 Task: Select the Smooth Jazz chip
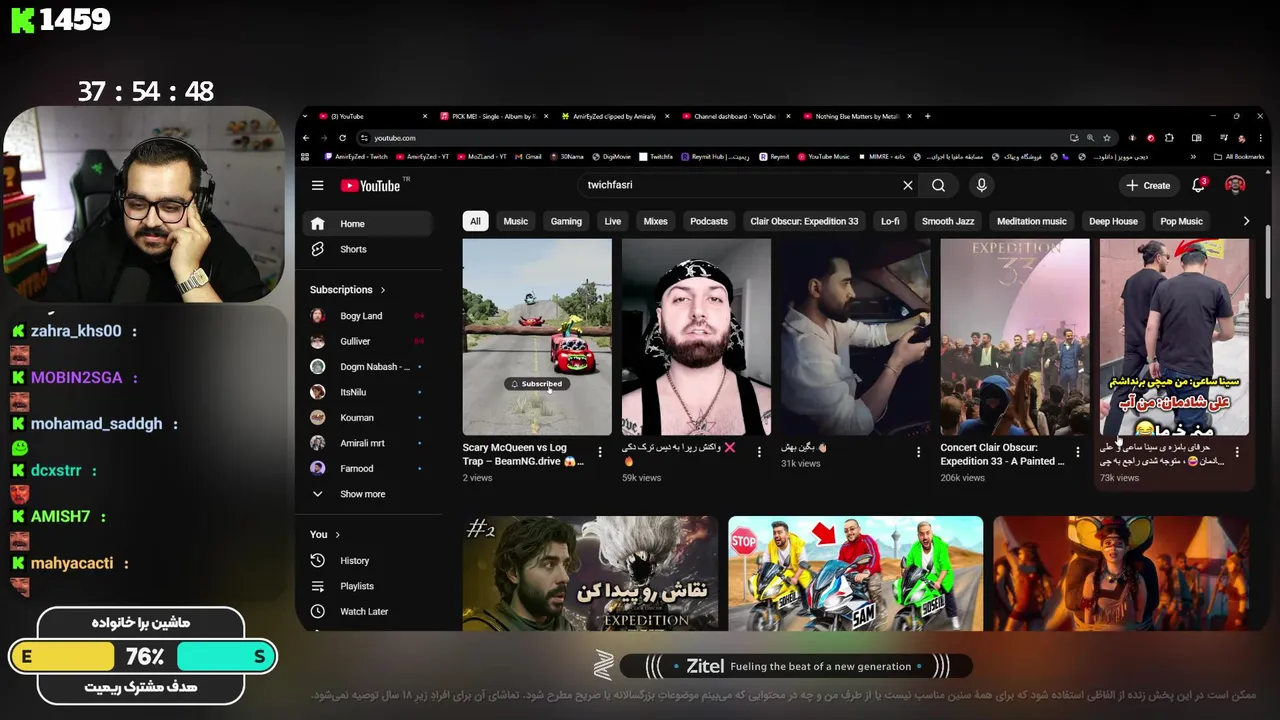point(948,221)
